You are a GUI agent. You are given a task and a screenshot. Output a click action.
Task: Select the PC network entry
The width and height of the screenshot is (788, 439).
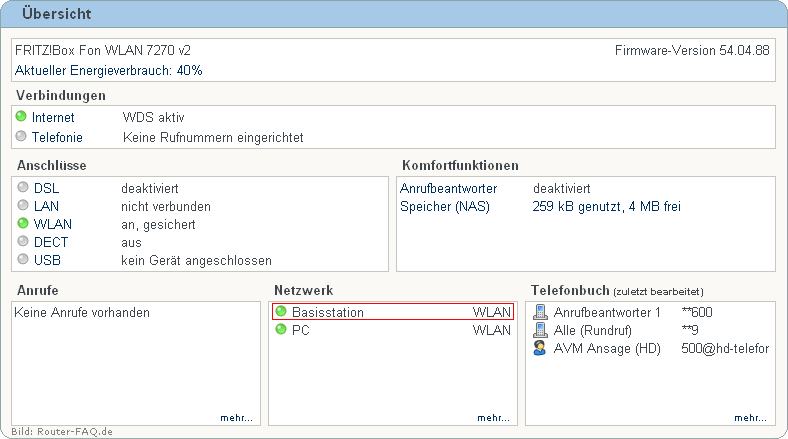pyautogui.click(x=393, y=330)
